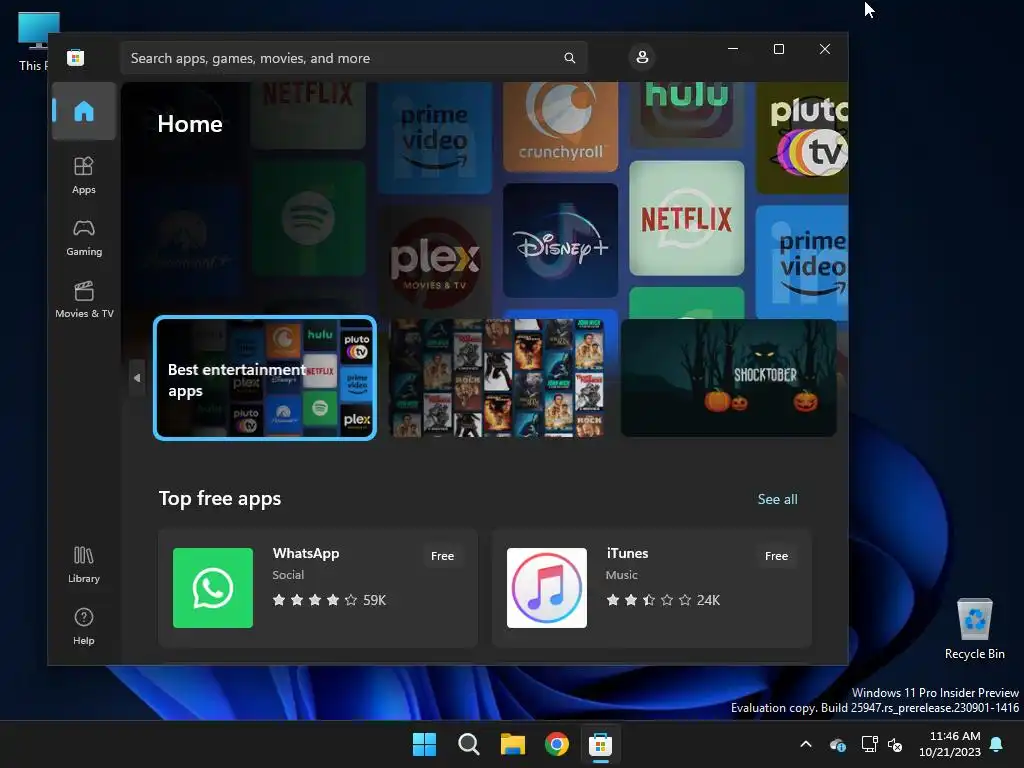Click the iTunes 24K star rating
Viewport: 1024px width, 768px height.
click(x=663, y=600)
